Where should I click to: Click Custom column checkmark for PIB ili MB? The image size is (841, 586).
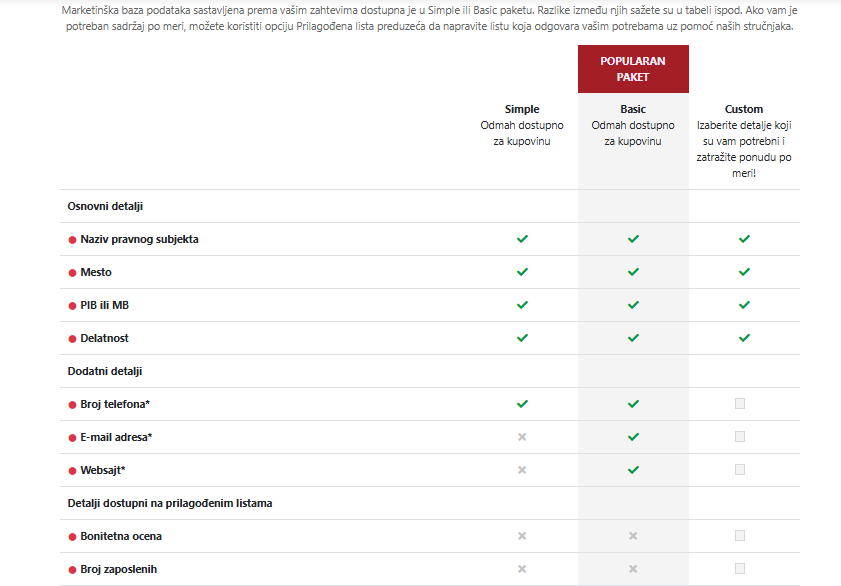coord(744,305)
